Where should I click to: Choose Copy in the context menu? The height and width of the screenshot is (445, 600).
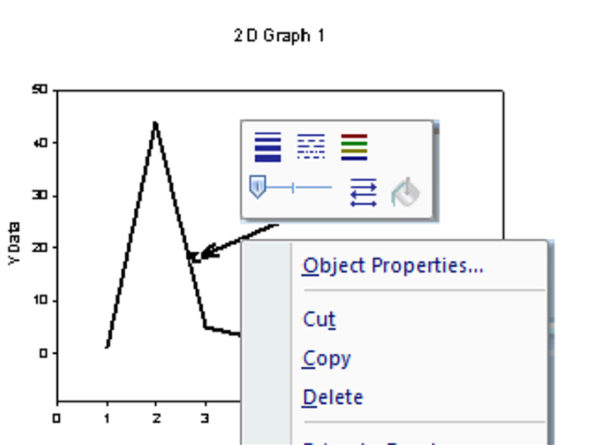tap(326, 358)
